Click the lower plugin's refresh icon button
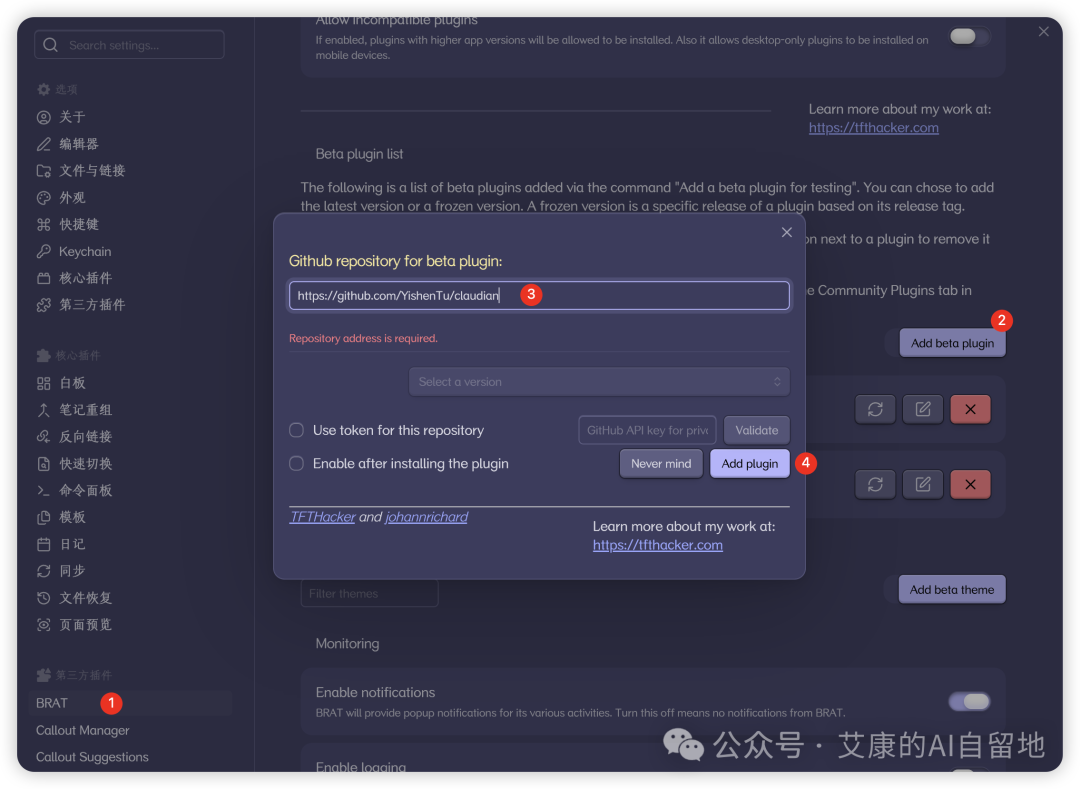The height and width of the screenshot is (789, 1080). tap(875, 485)
